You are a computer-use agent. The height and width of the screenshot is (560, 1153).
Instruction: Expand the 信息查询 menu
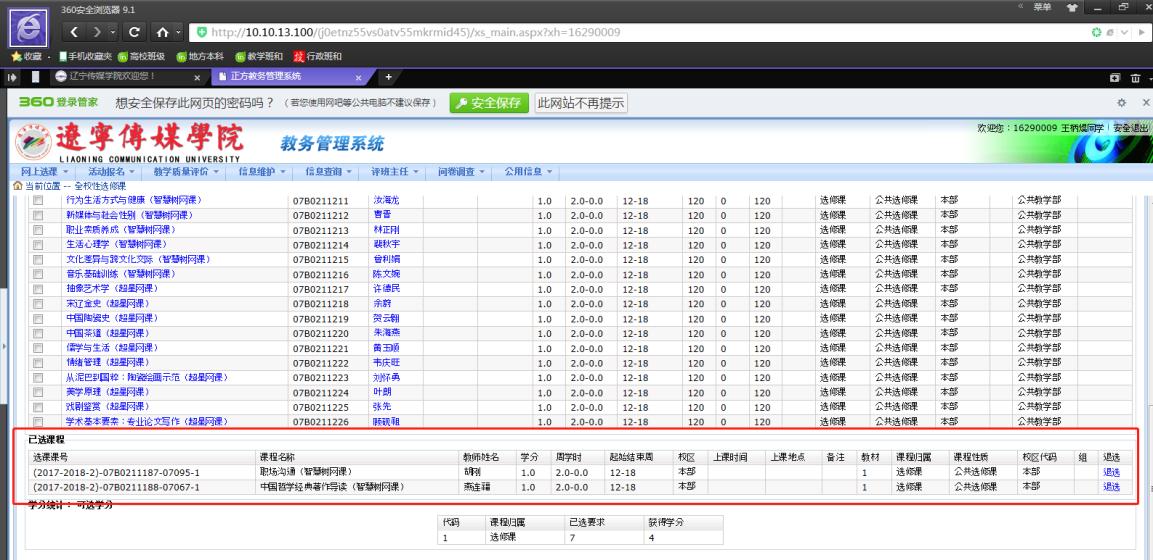click(328, 172)
